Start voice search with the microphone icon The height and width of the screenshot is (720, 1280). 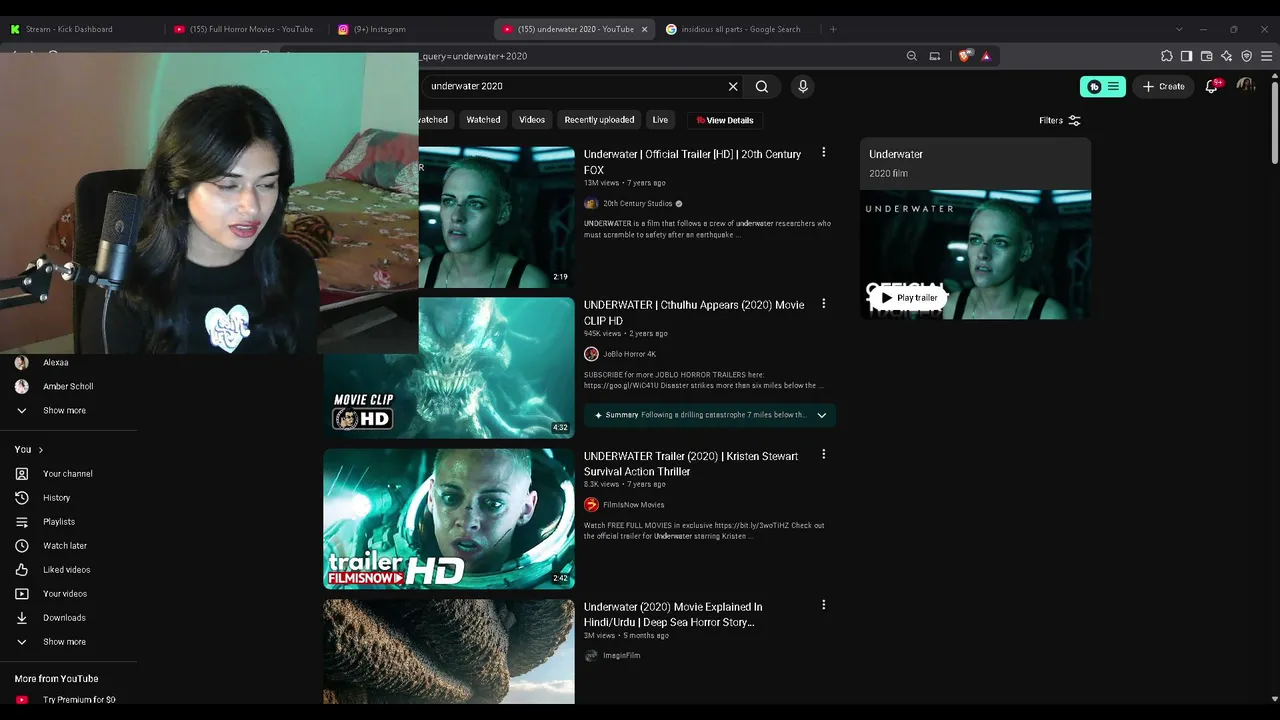tap(802, 86)
